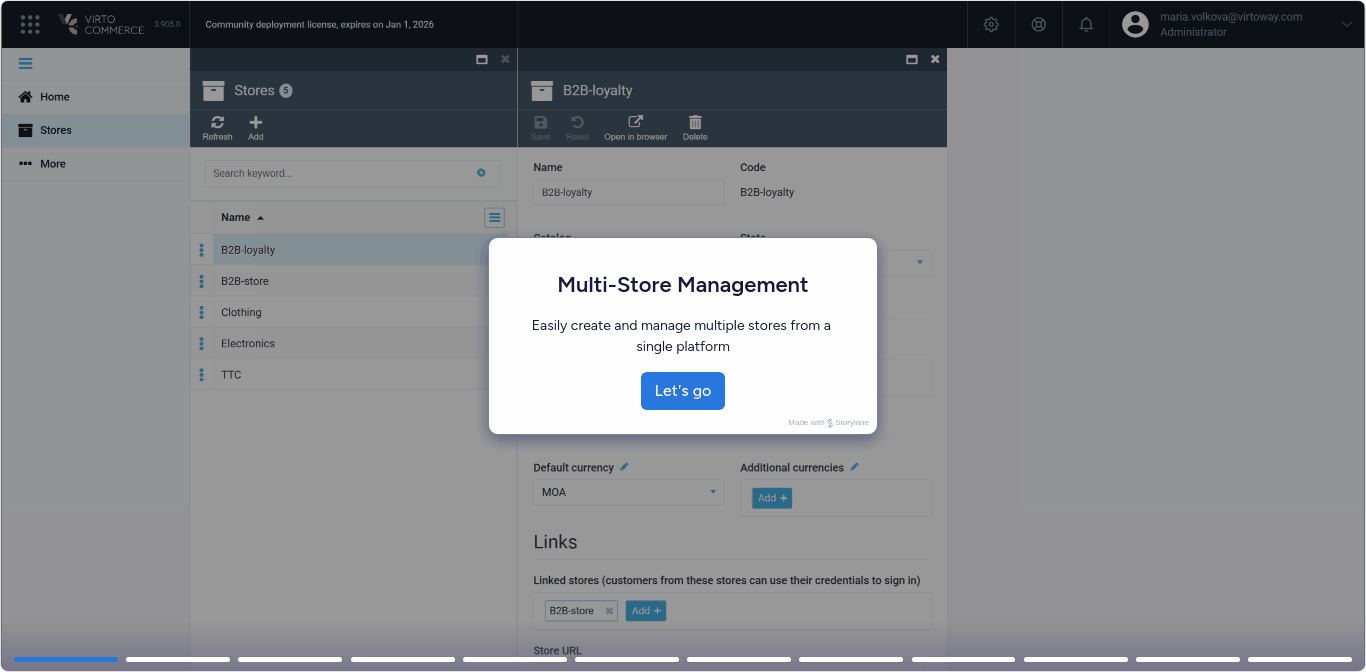
Task: Maximize the Stores blade
Action: point(482,59)
